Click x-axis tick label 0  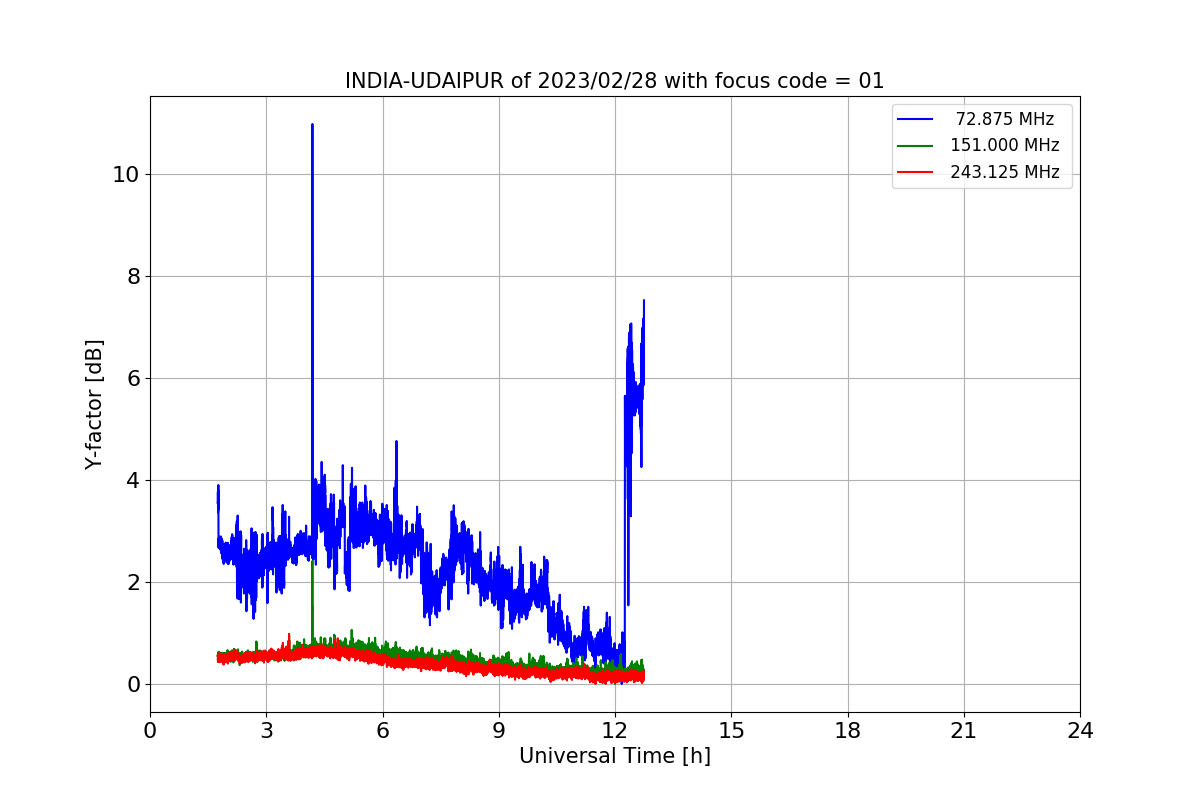150,731
